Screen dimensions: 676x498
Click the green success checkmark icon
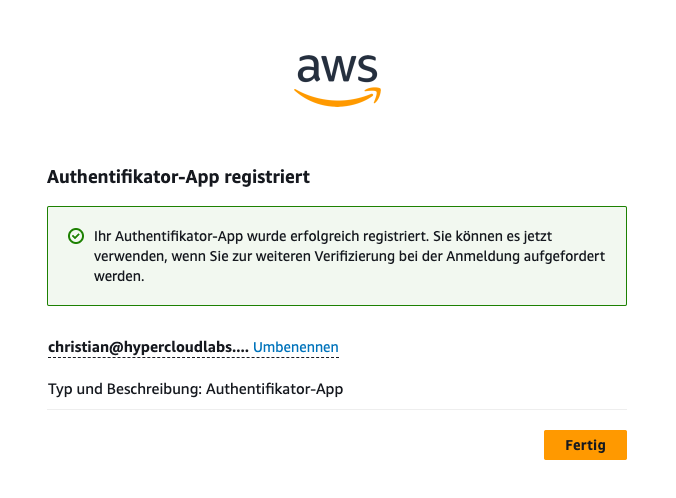(x=75, y=236)
